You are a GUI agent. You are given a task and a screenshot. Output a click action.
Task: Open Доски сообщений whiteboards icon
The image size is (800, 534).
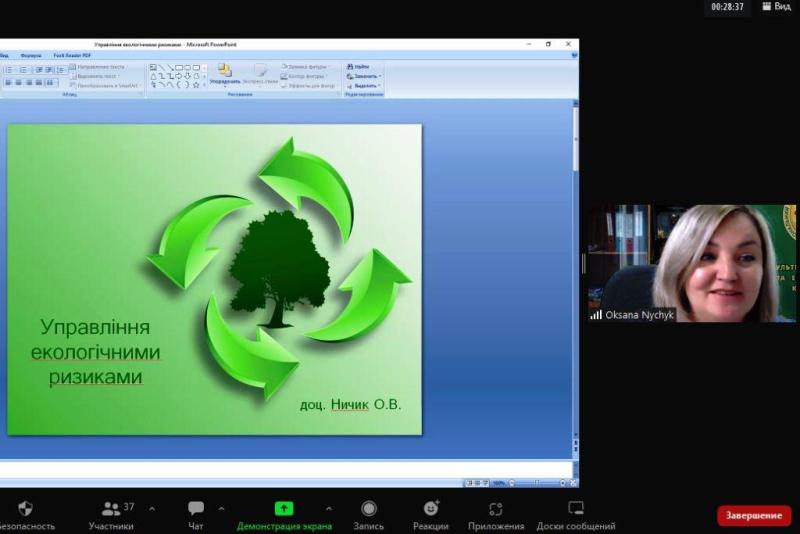[x=576, y=508]
